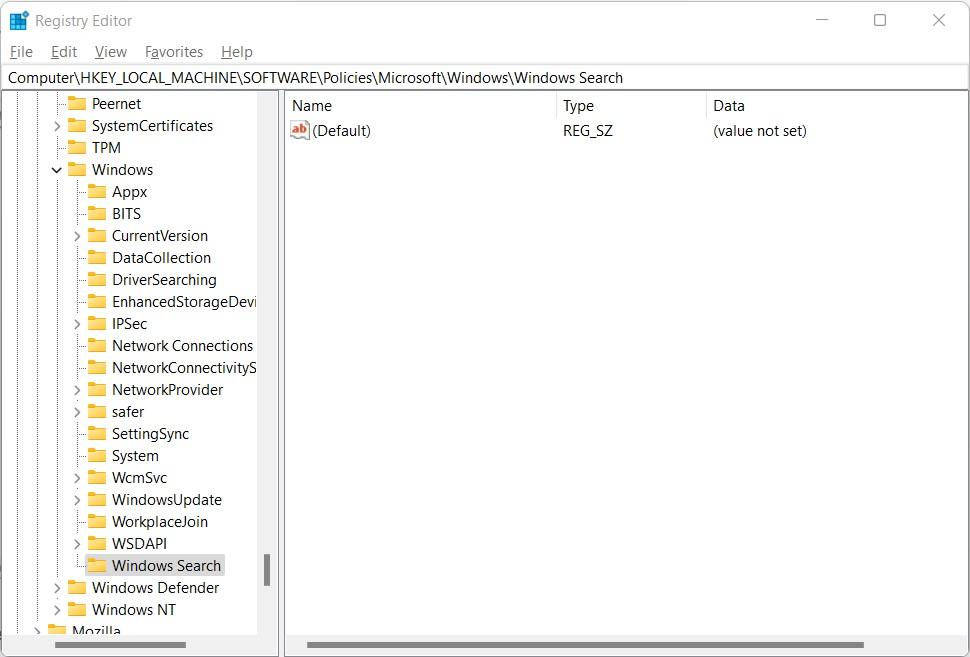Click the Data column header
Image resolution: width=970 pixels, height=657 pixels.
coord(837,106)
